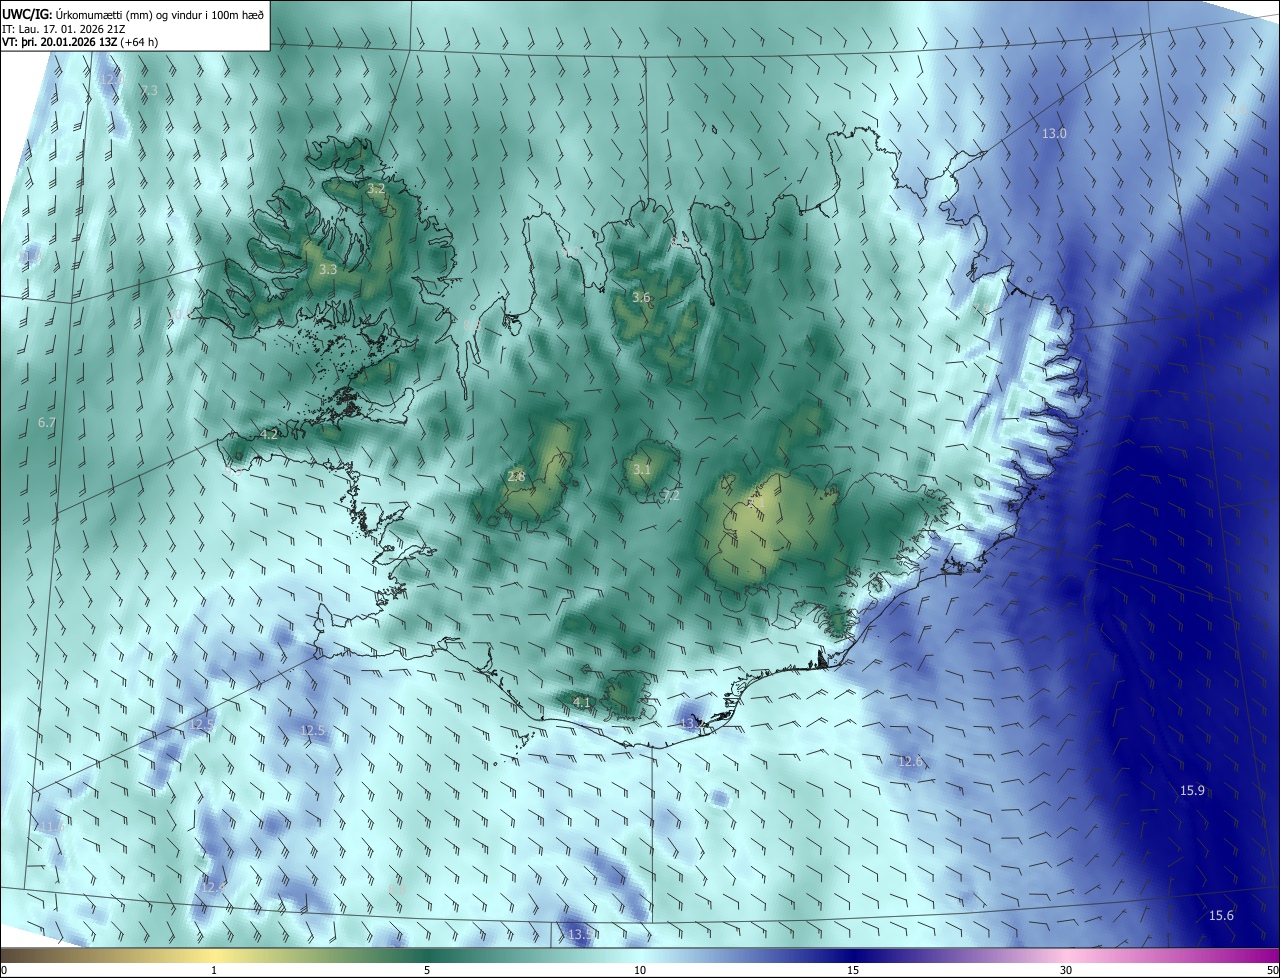Click the 13.0 value in the northeast
The height and width of the screenshot is (978, 1280).
(x=1054, y=133)
